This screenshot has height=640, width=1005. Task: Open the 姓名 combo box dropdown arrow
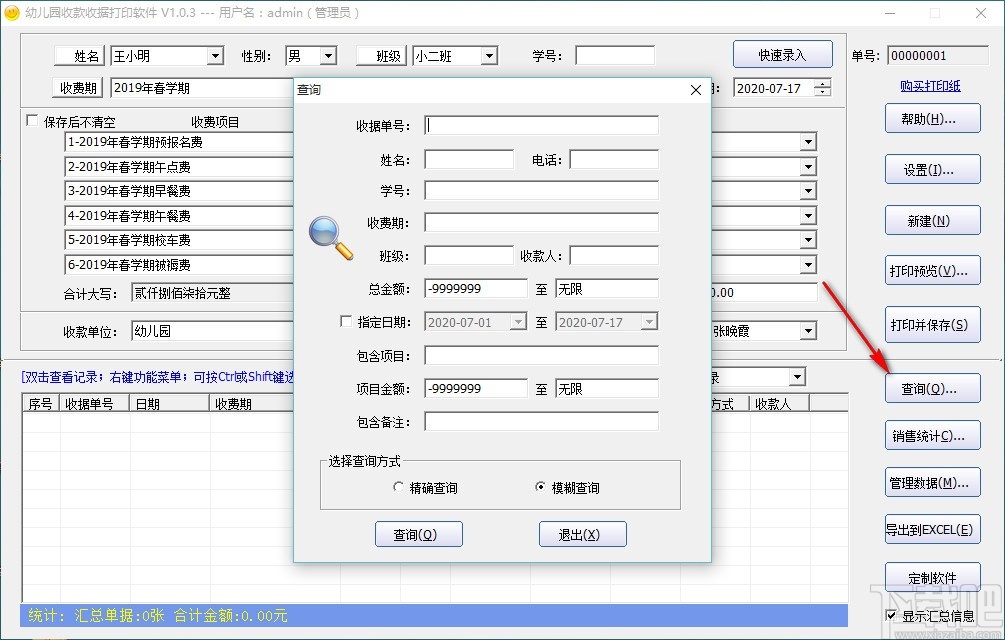215,56
